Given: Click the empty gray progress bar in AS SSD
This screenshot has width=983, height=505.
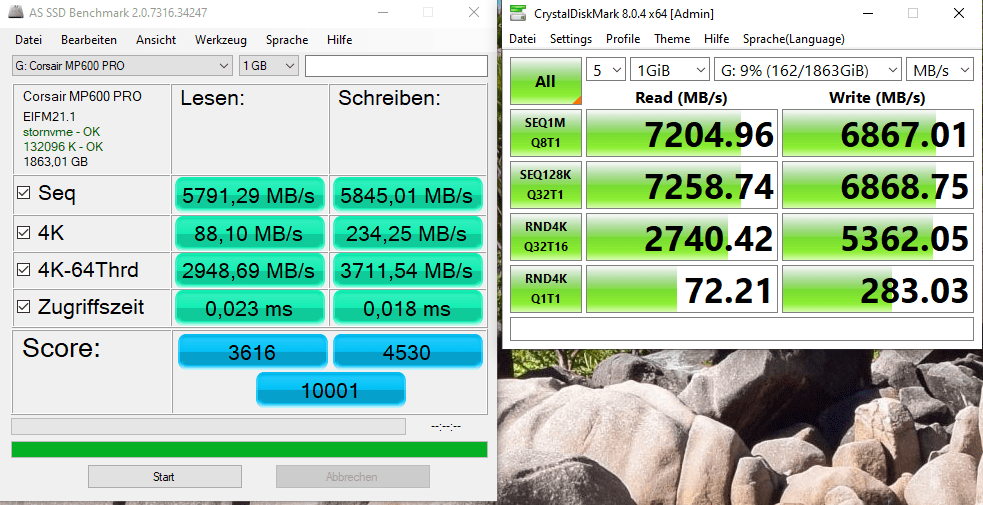Looking at the screenshot, I should (208, 427).
